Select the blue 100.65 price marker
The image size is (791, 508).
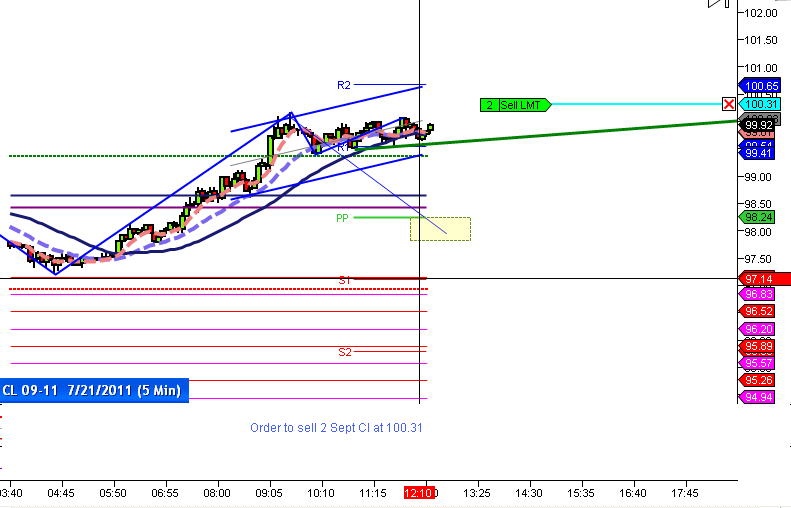(x=760, y=86)
